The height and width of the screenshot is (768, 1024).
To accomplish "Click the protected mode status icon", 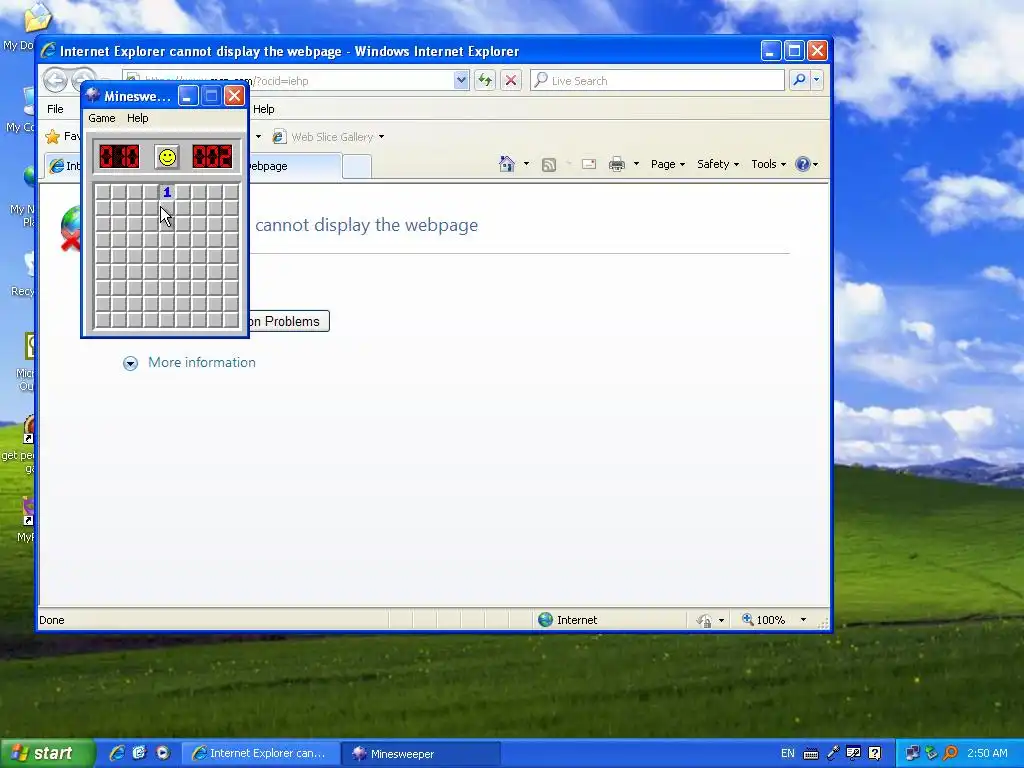I will coord(704,620).
